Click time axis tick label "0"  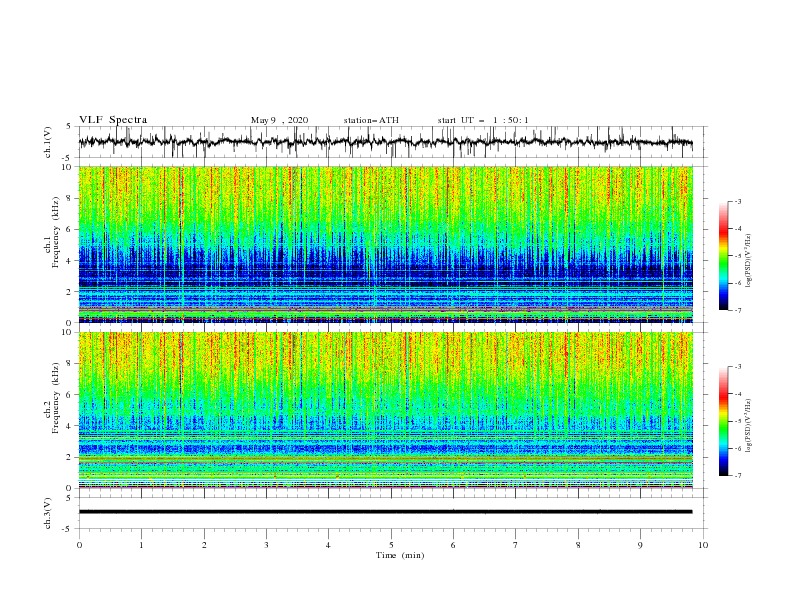pos(79,545)
